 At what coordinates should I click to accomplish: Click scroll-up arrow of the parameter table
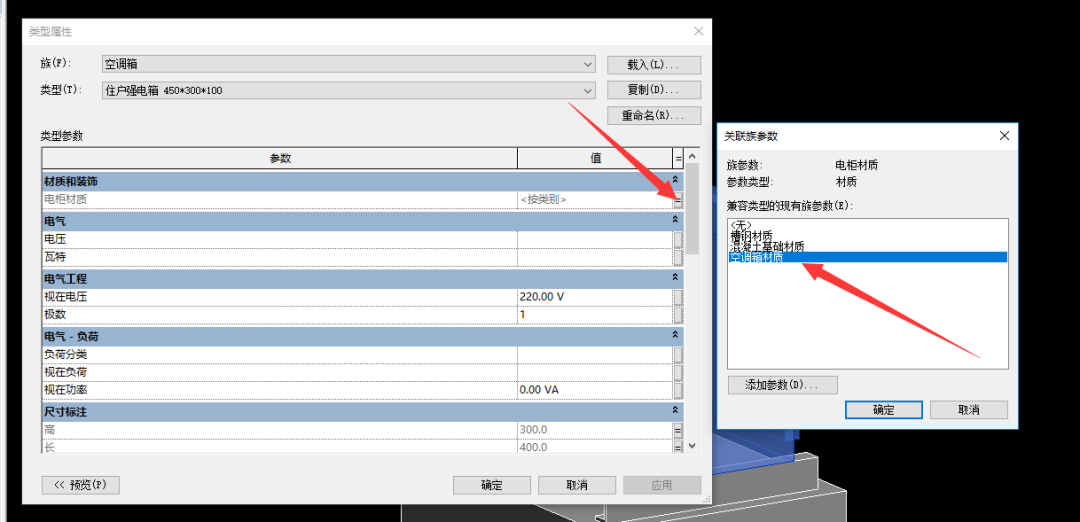[x=692, y=155]
